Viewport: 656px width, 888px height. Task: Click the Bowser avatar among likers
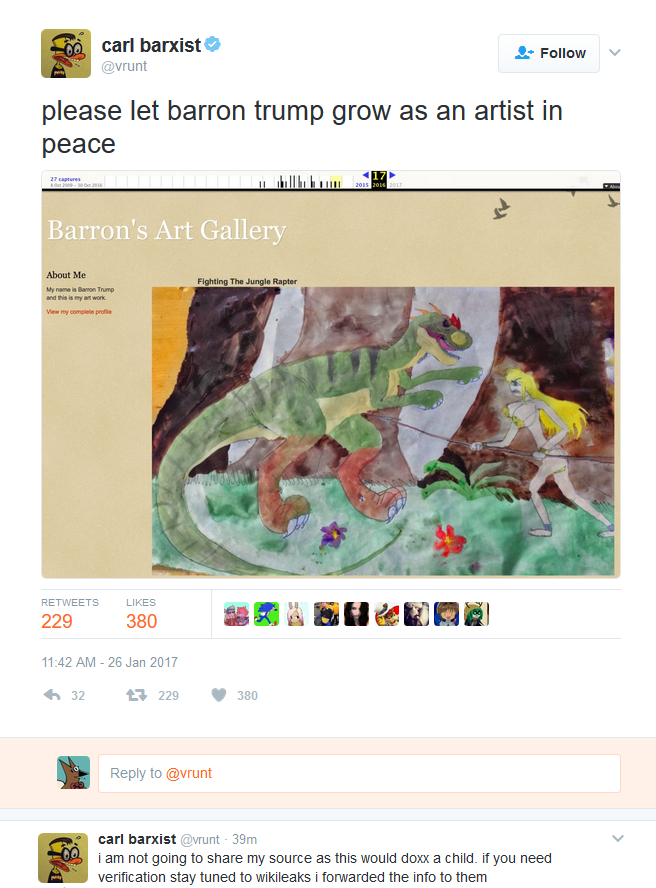pos(386,614)
